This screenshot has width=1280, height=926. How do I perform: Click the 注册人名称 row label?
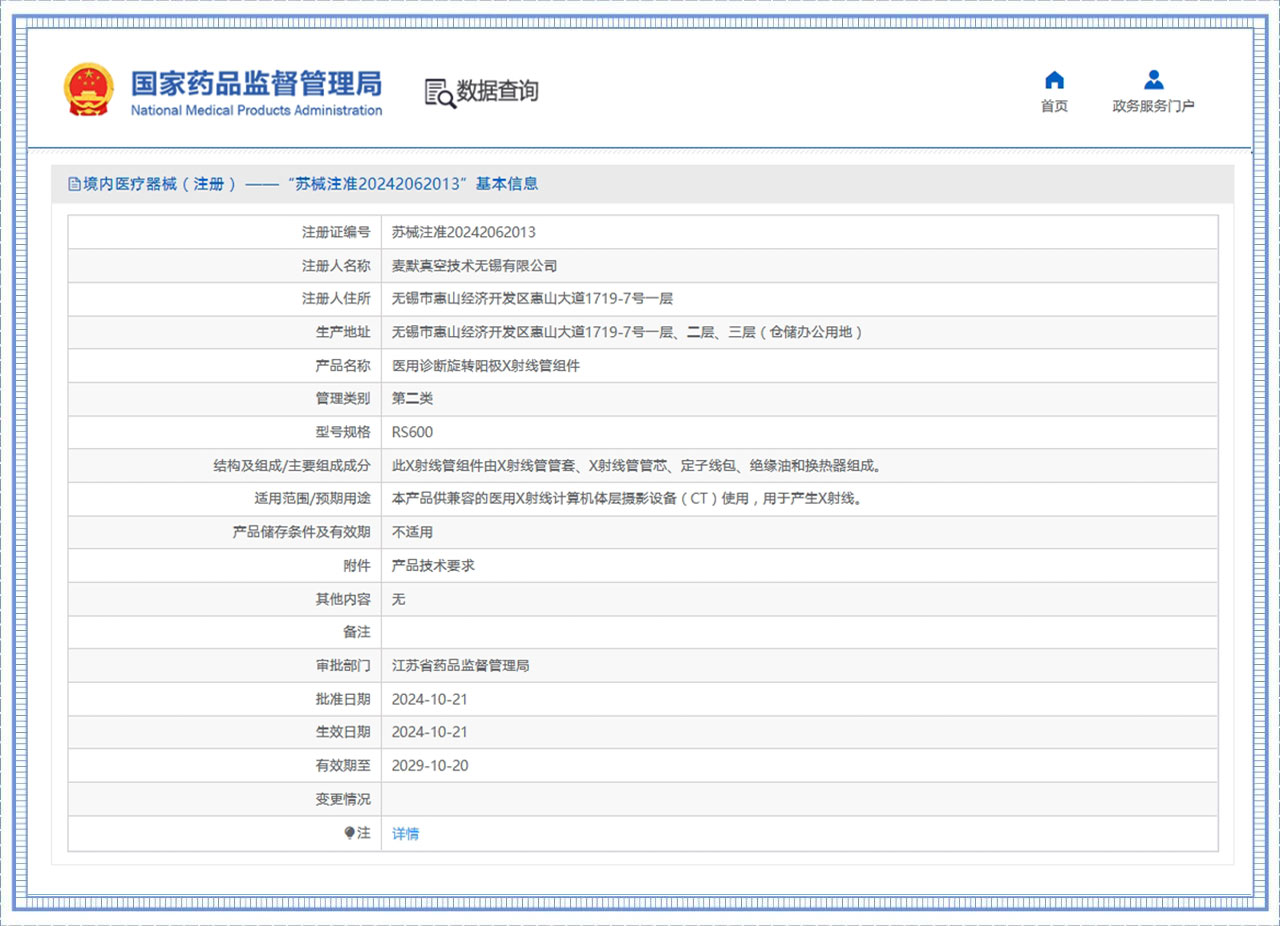tap(336, 265)
